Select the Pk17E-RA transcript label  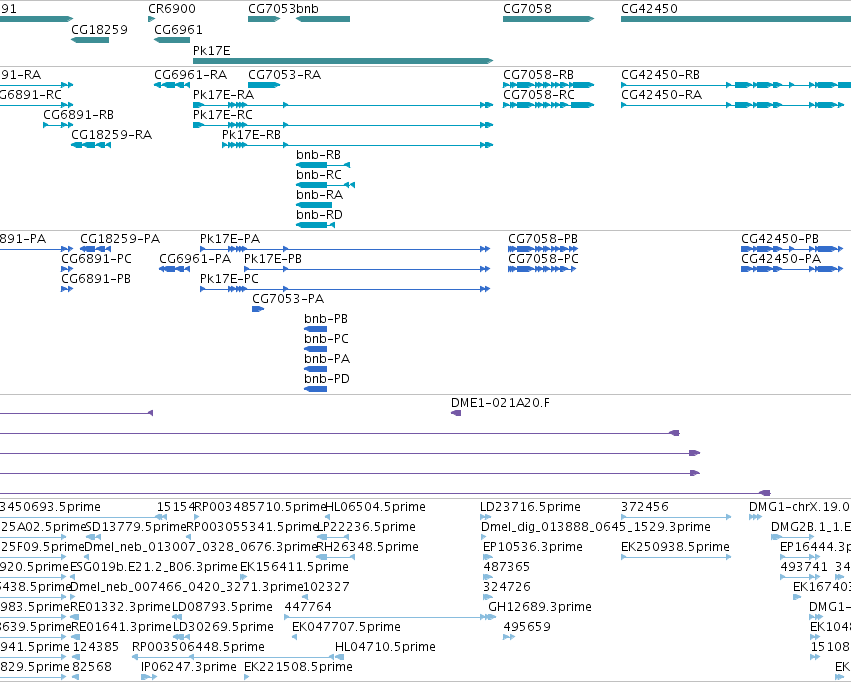(x=224, y=94)
